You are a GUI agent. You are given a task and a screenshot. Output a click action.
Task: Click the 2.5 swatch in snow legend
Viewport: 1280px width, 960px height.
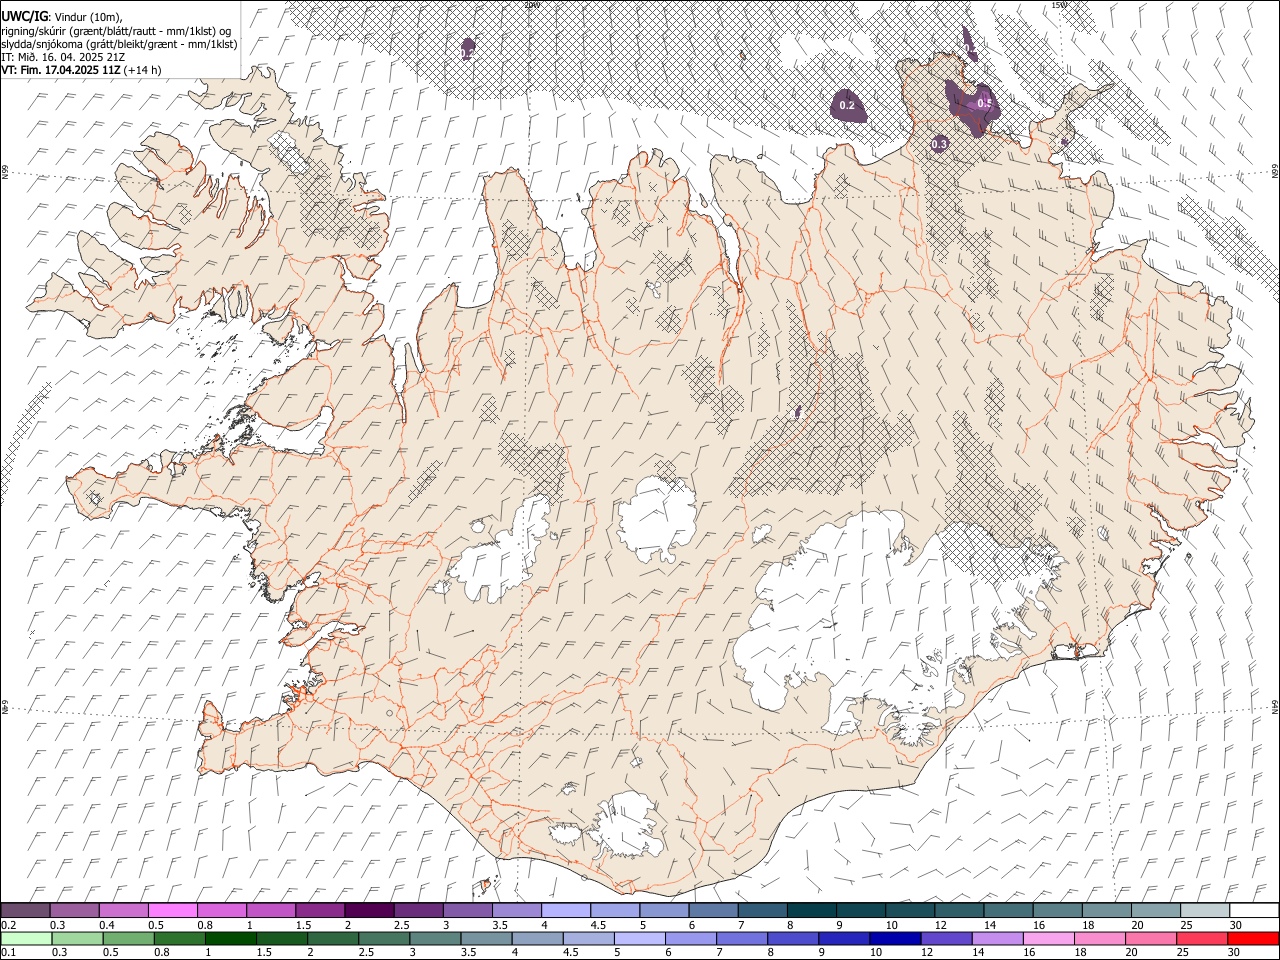point(418,910)
